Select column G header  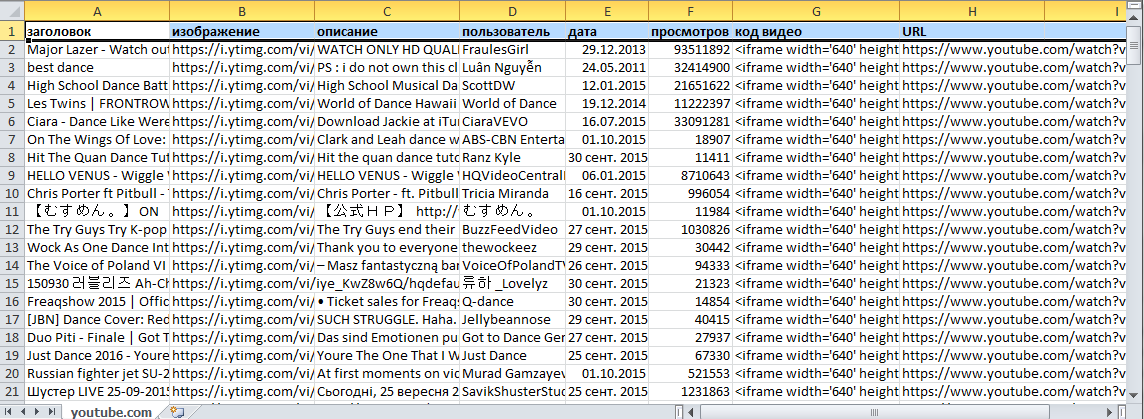(x=815, y=11)
